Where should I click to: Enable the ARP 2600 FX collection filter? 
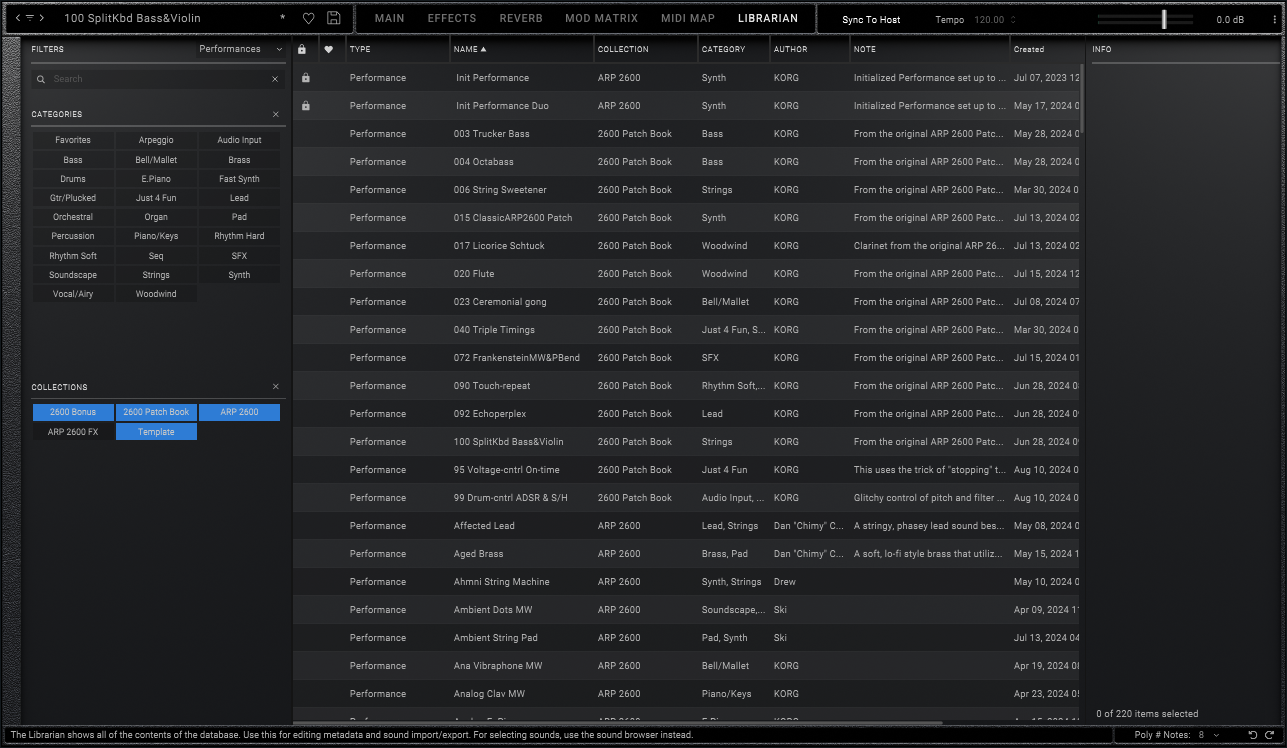click(73, 432)
